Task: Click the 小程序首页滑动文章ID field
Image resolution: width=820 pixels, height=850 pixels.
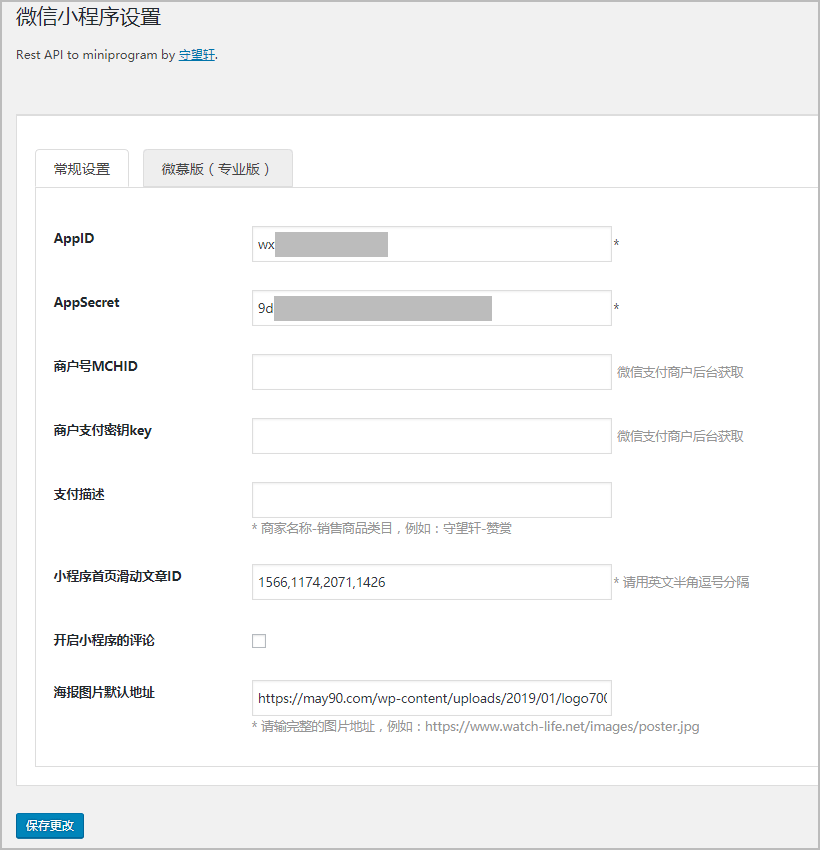Action: click(430, 582)
